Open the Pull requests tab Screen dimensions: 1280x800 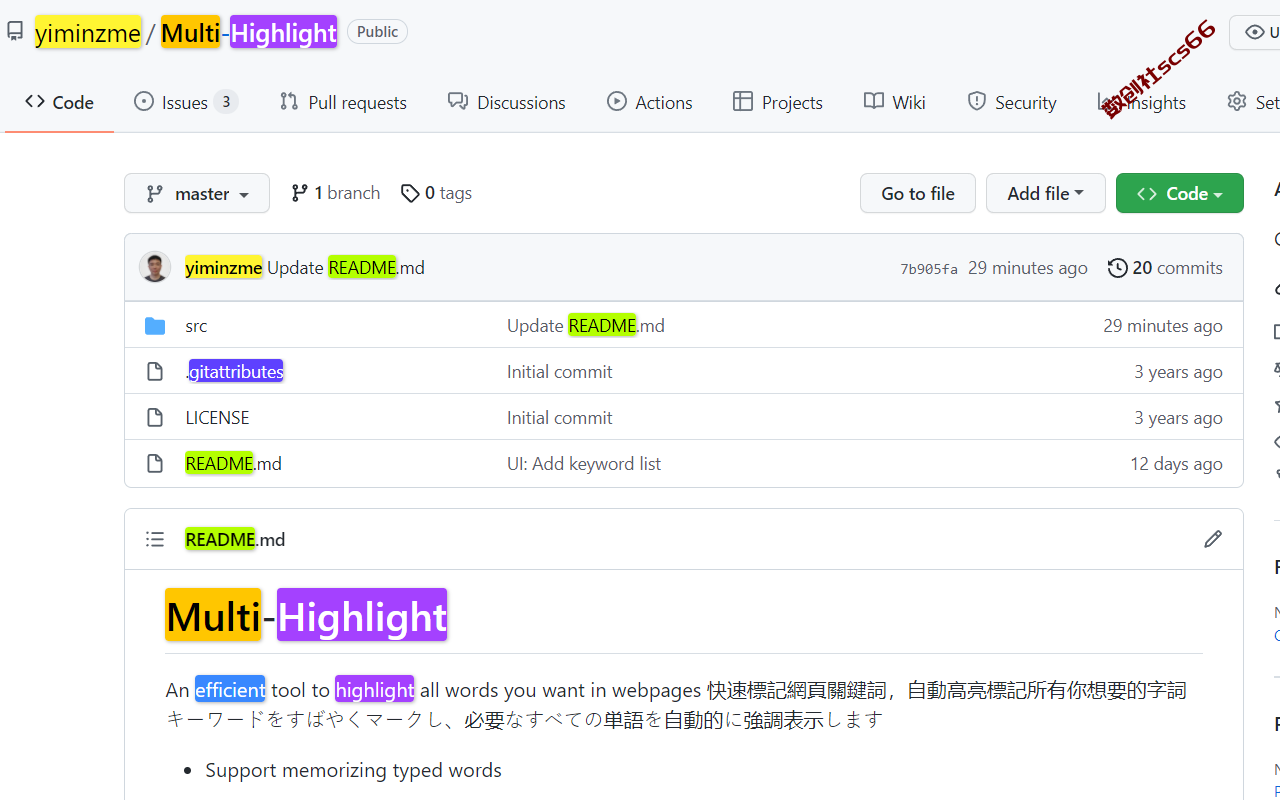click(x=343, y=102)
